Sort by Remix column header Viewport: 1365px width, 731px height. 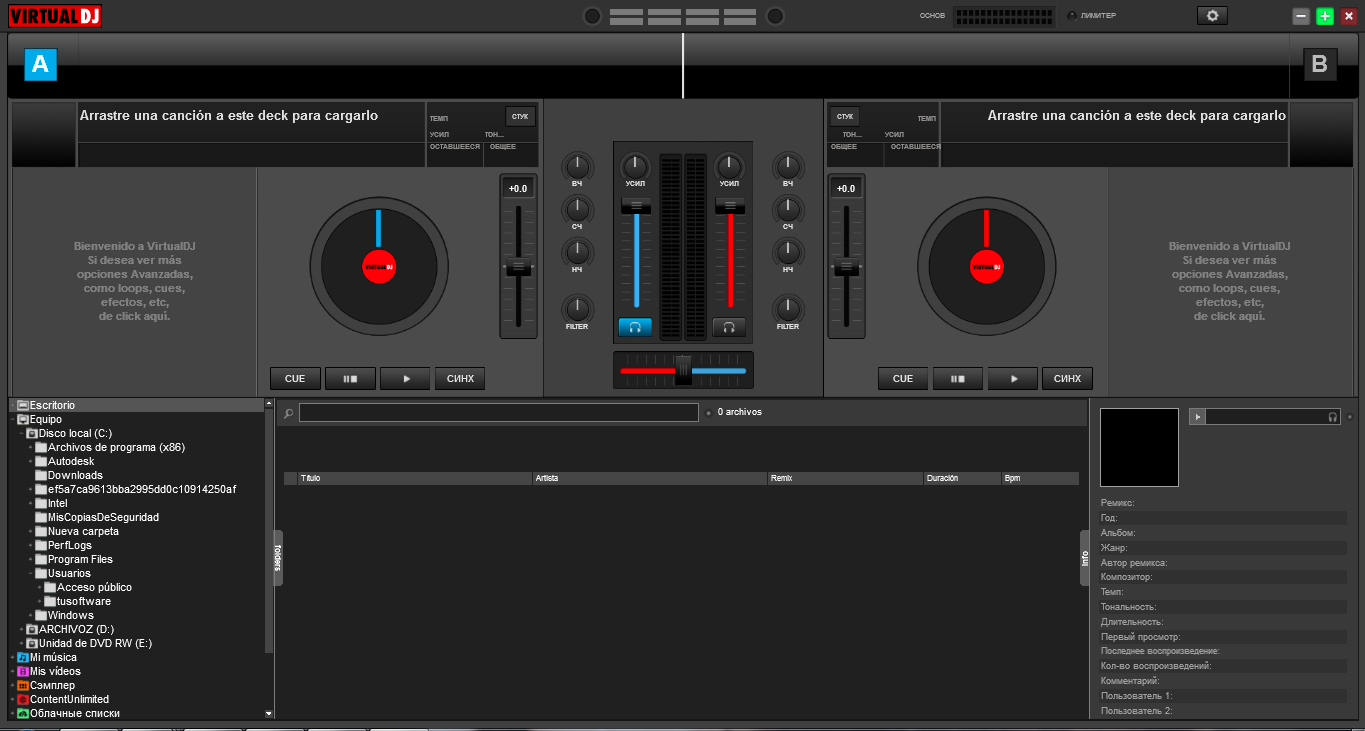pos(845,478)
